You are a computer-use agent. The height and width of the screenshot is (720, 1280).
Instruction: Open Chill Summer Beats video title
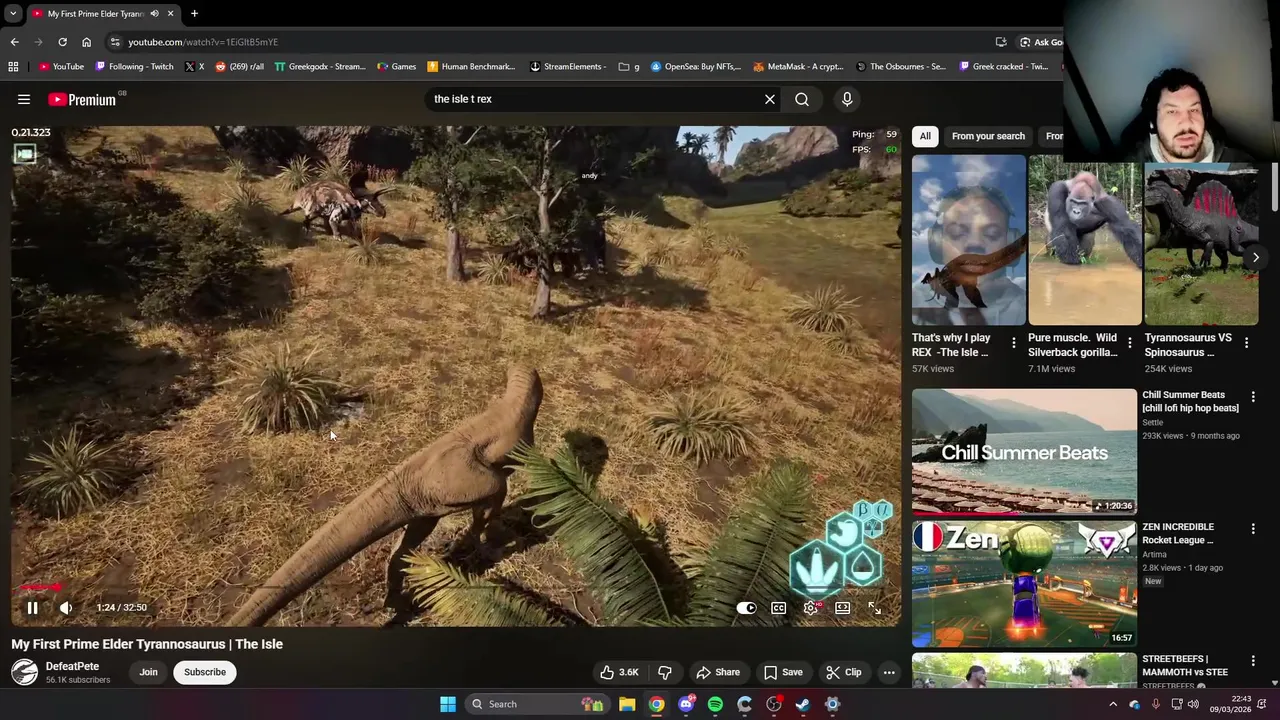point(1190,401)
